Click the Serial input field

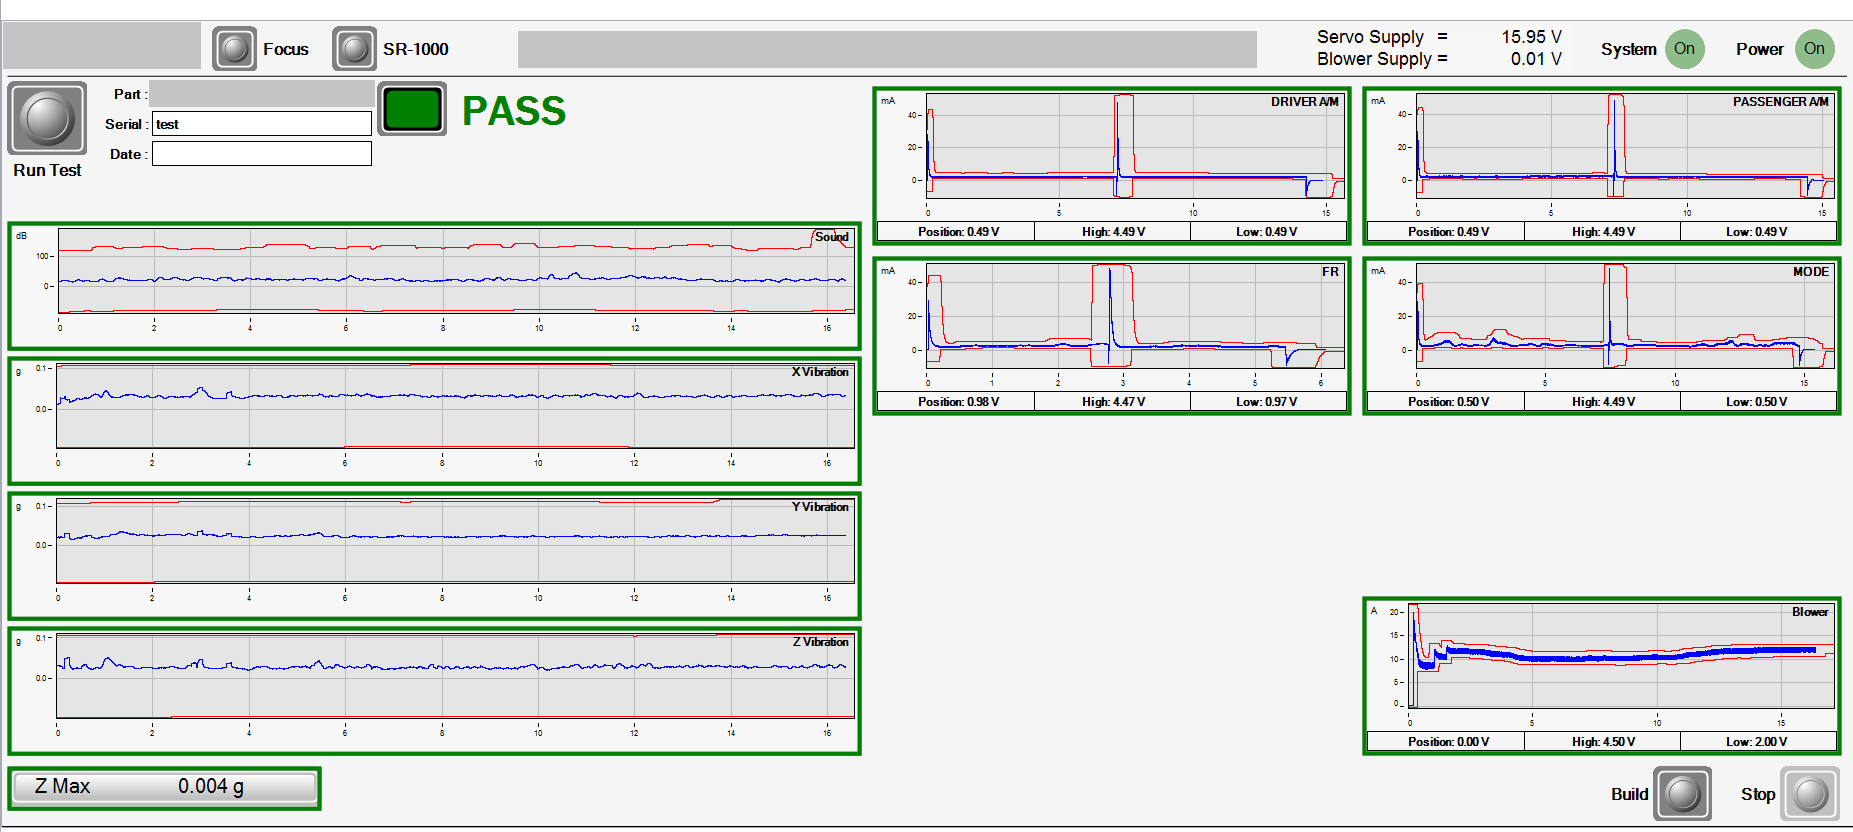point(262,124)
